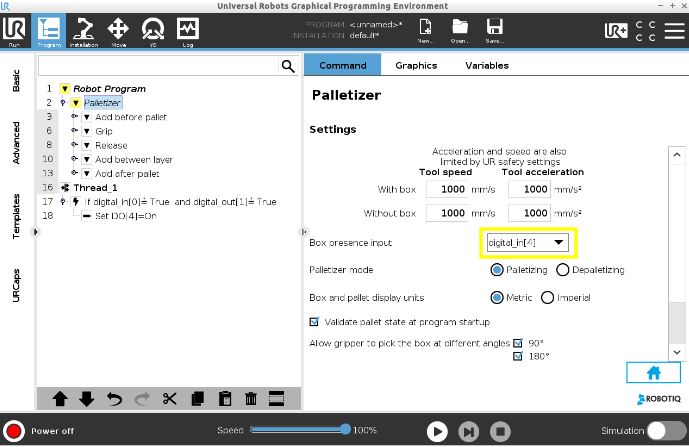This screenshot has height=447, width=689.
Task: Open the Box presence input dropdown
Action: [x=527, y=243]
